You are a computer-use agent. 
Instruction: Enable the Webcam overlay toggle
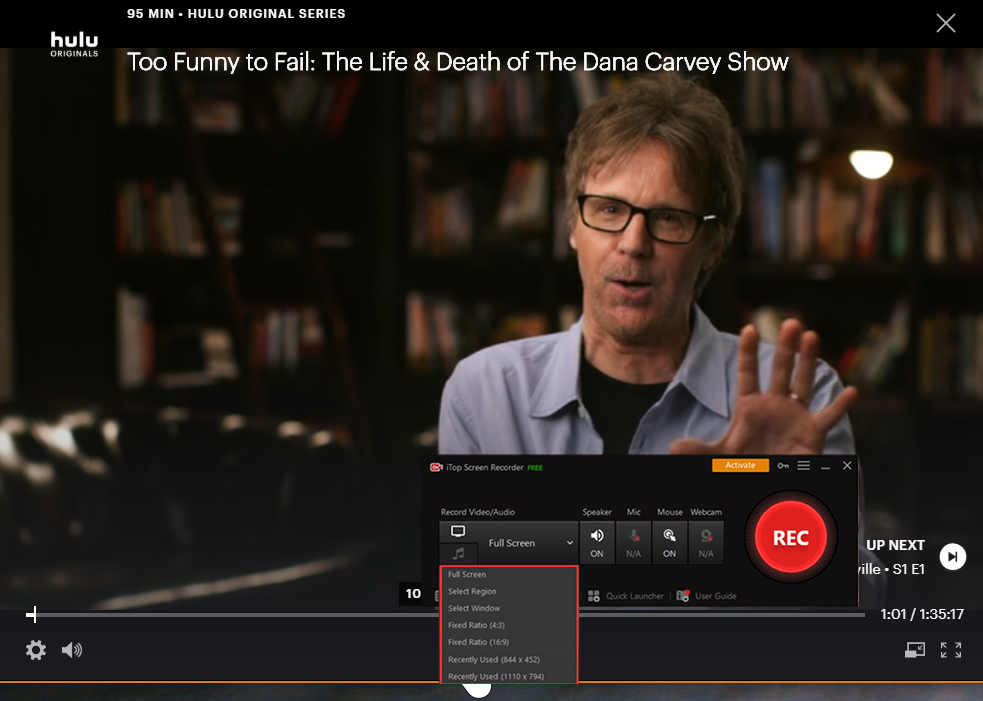706,542
